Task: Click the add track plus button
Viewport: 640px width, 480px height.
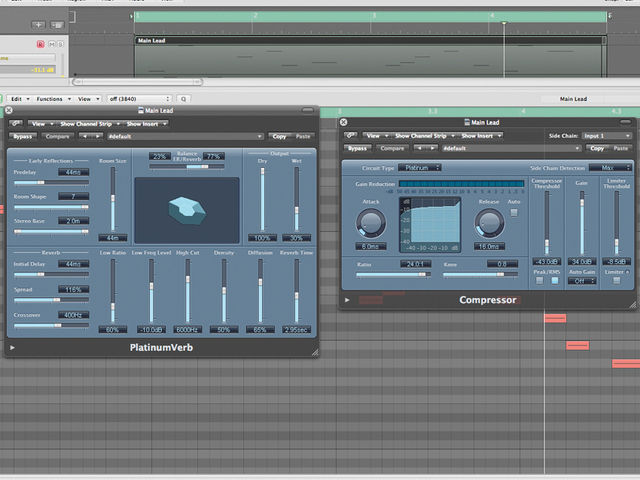Action: [38, 25]
